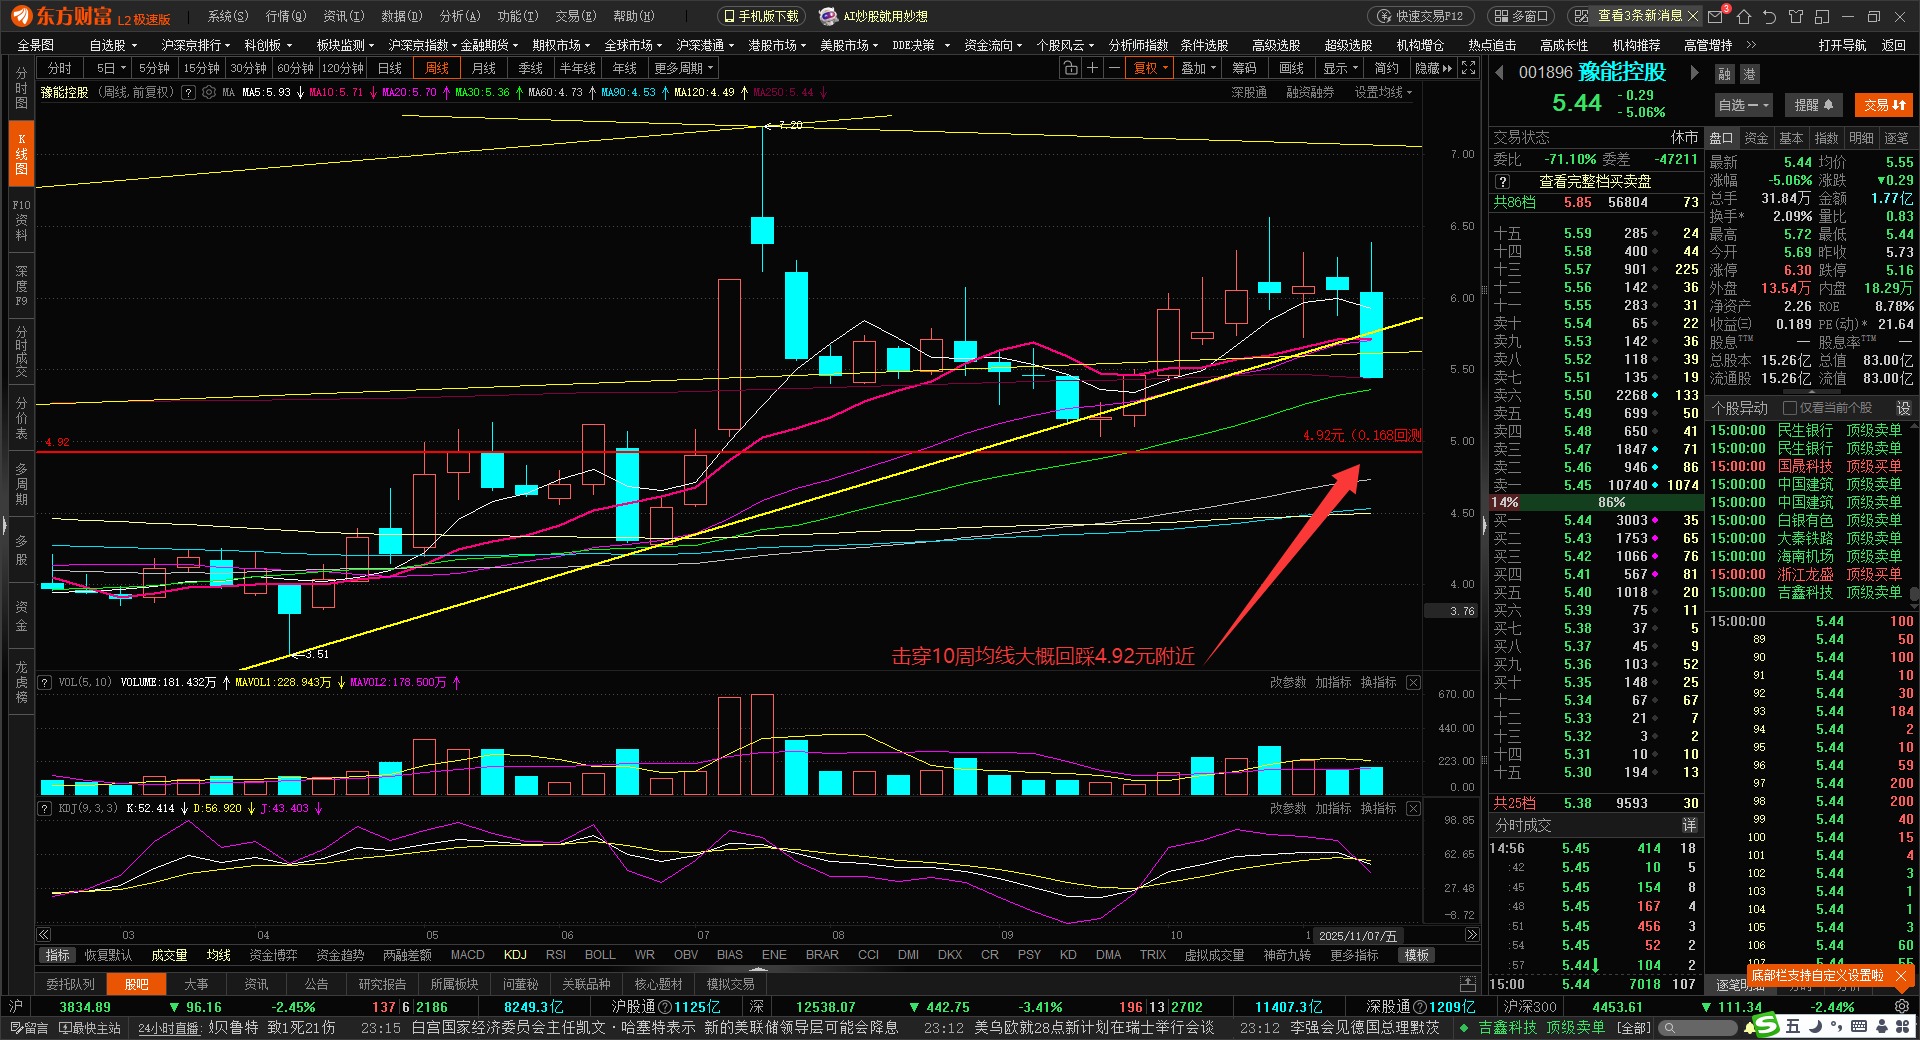Open the 自选一 dropdown

(x=1744, y=105)
